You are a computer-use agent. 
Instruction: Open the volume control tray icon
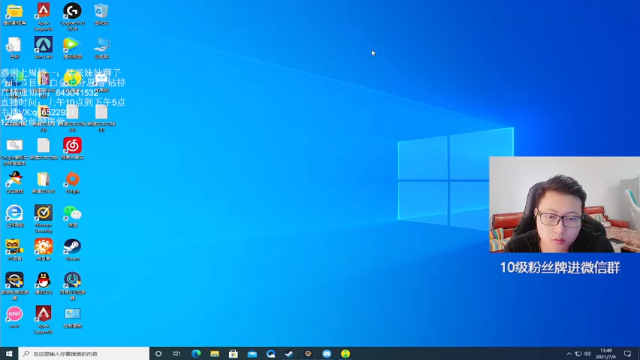pyautogui.click(x=587, y=354)
